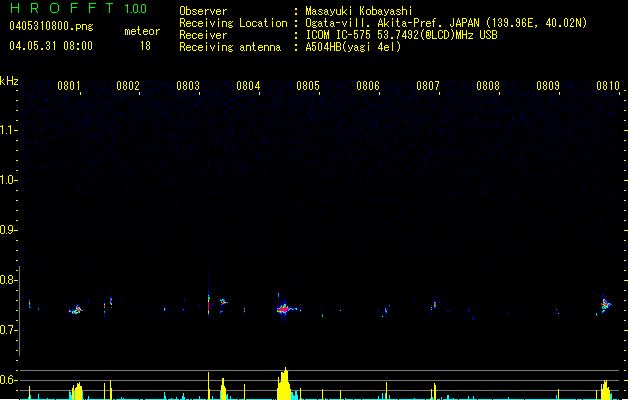Image resolution: width=629 pixels, height=400 pixels.
Task: Select the 0808 time marker label
Action: tap(488, 86)
